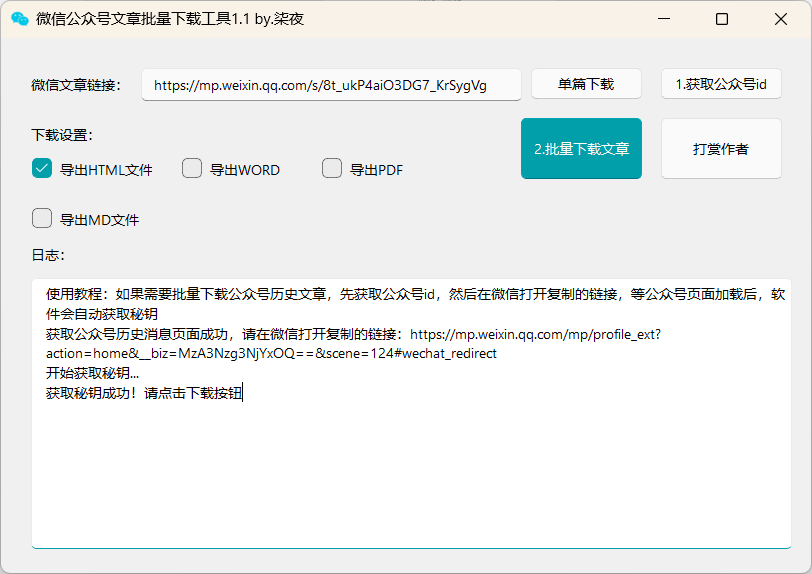Click the 微信文章链接 label
The width and height of the screenshot is (812, 574).
point(76,85)
